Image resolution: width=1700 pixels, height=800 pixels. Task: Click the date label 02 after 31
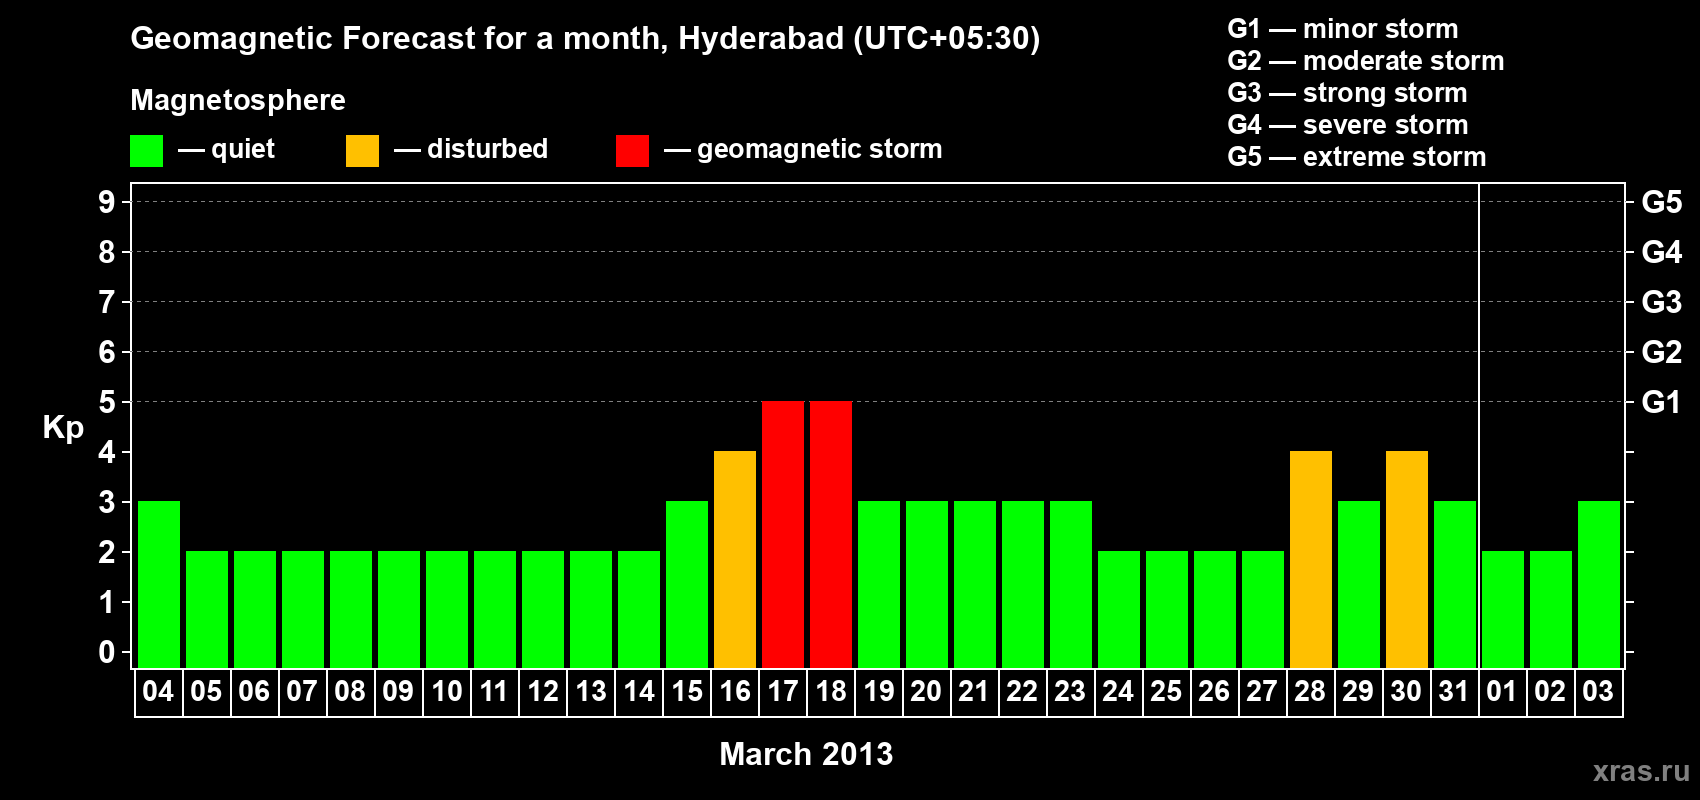point(1550,691)
